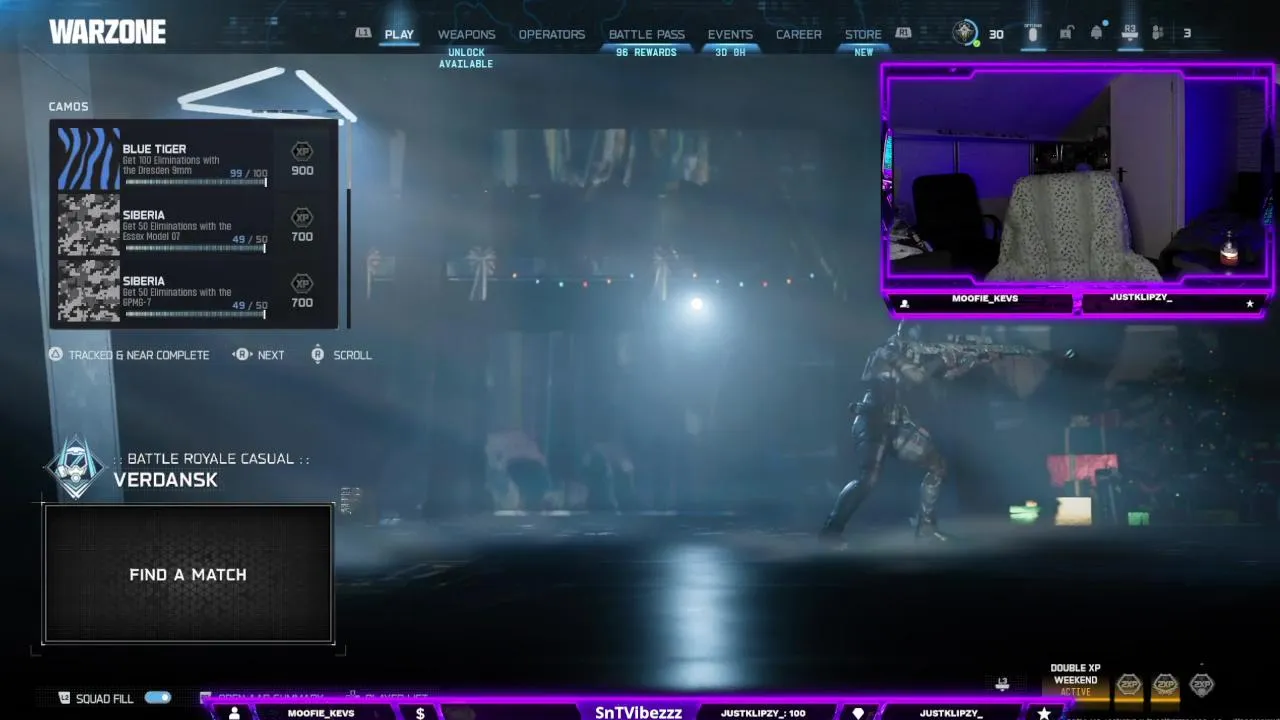This screenshot has width=1280, height=720.
Task: Click the Double XP Weekend Active label
Action: pos(1075,680)
